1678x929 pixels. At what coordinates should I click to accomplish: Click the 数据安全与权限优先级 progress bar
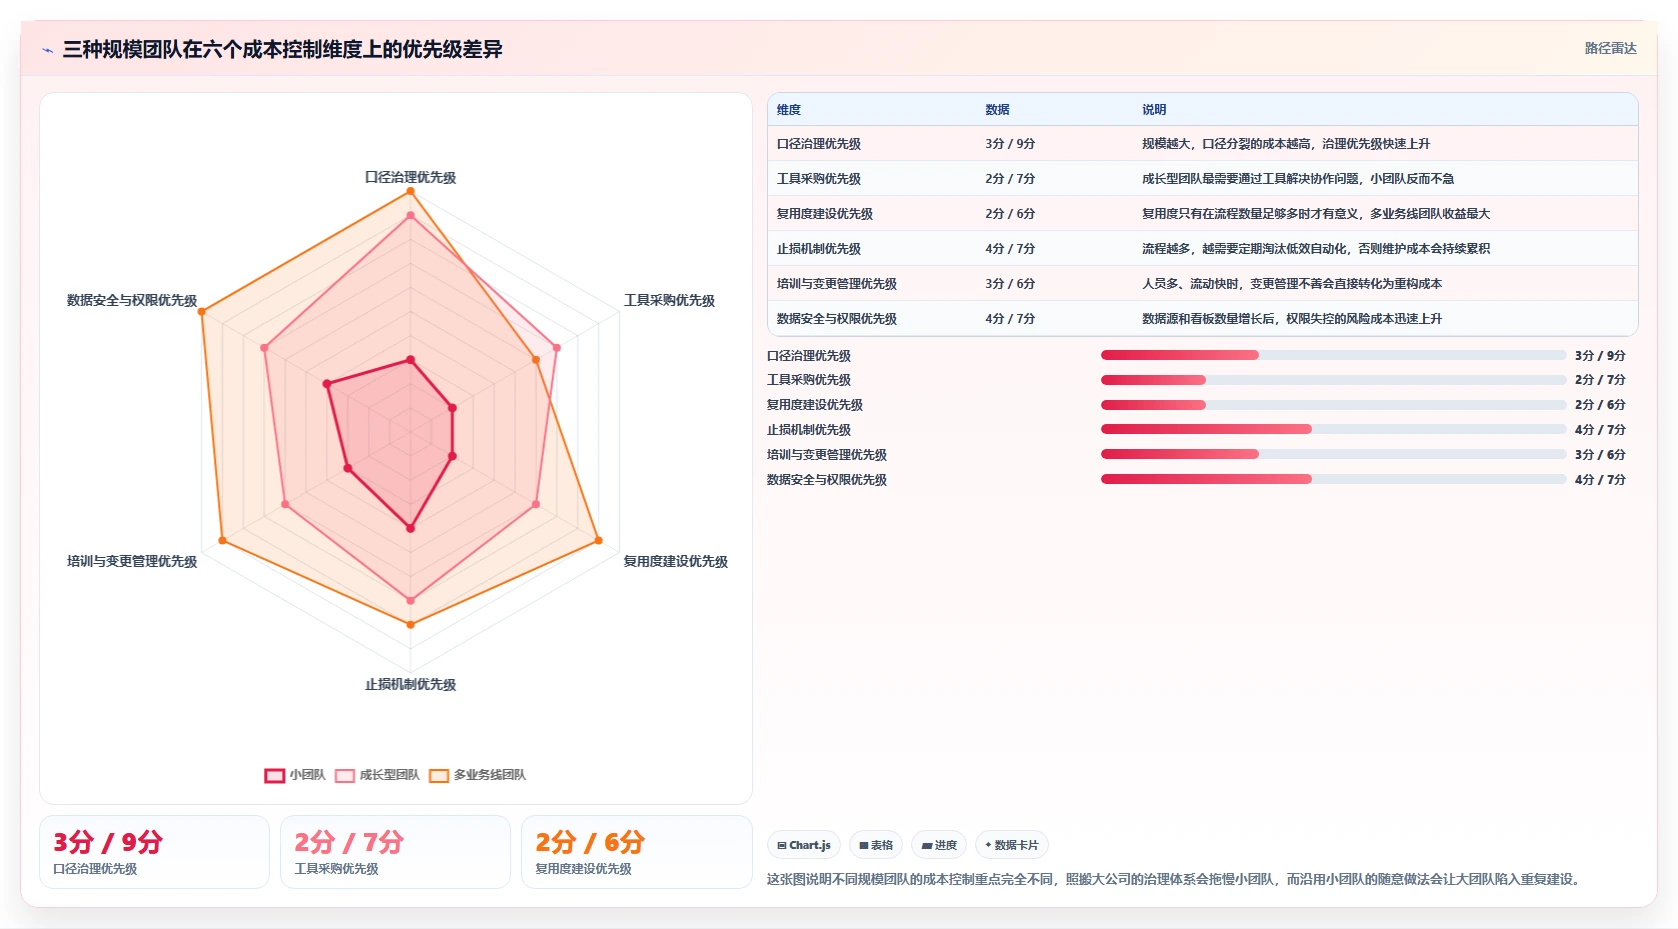point(1333,479)
